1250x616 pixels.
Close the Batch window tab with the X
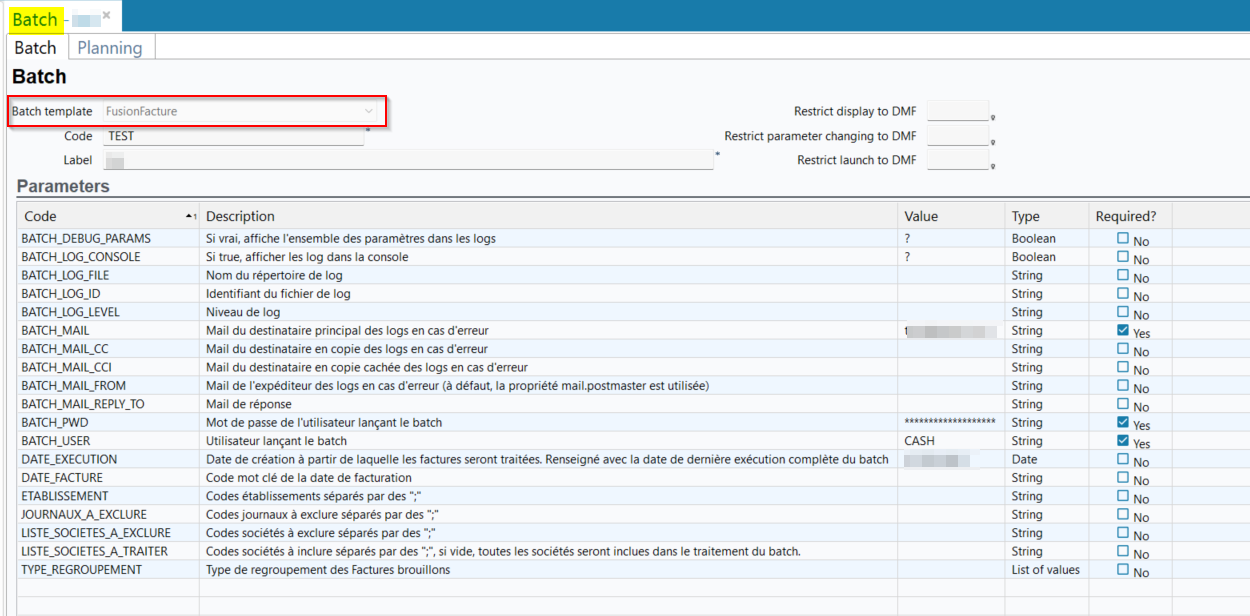tap(106, 15)
